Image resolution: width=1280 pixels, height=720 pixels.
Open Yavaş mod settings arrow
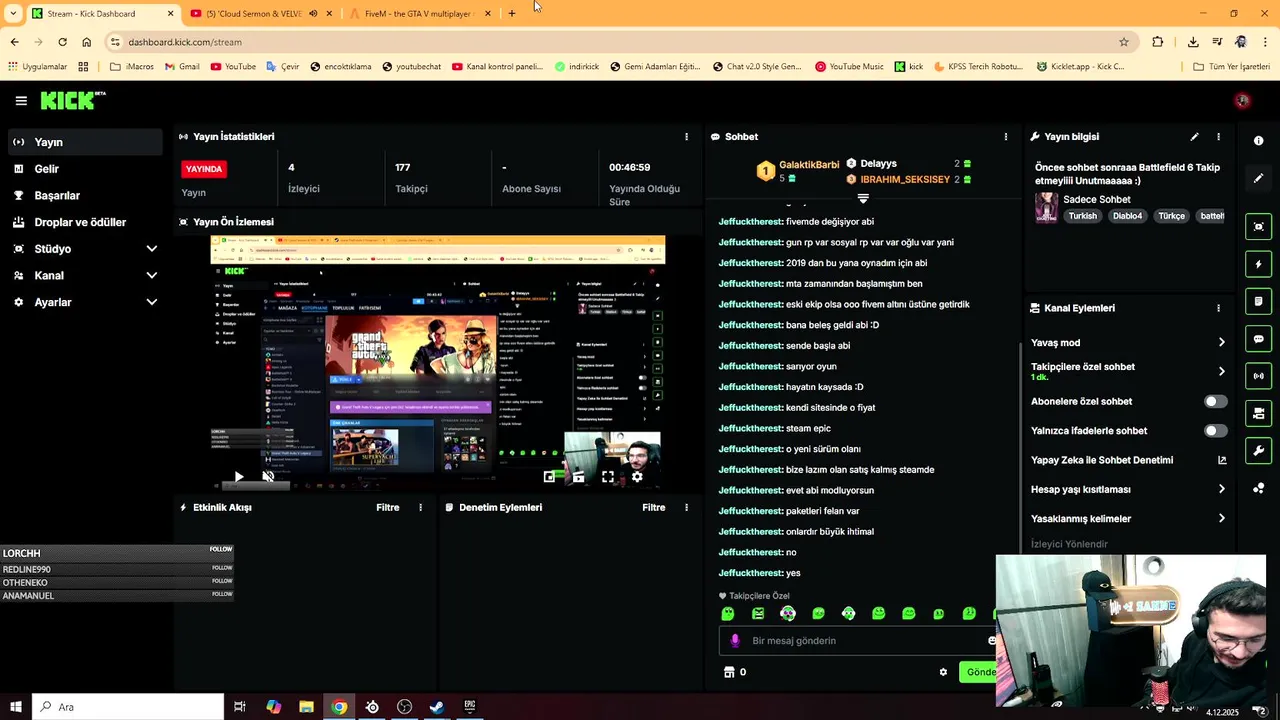(1221, 342)
